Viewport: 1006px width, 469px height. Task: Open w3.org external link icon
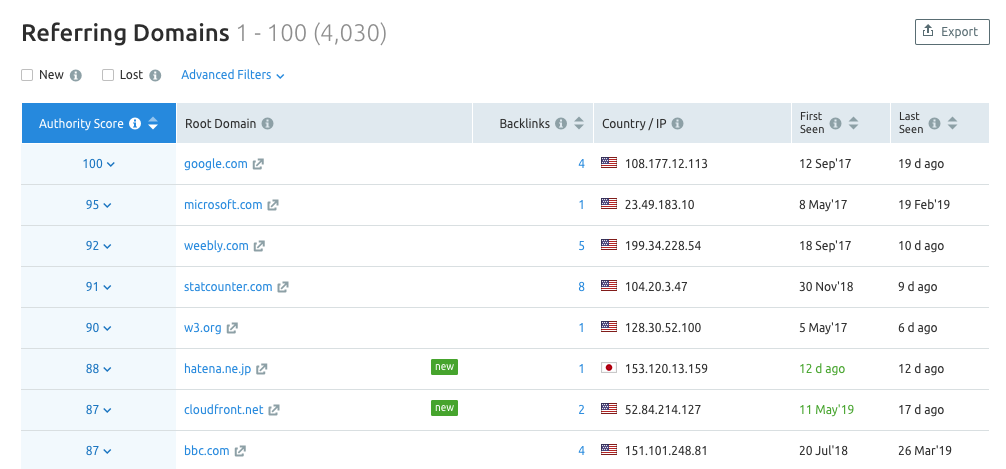coord(232,328)
